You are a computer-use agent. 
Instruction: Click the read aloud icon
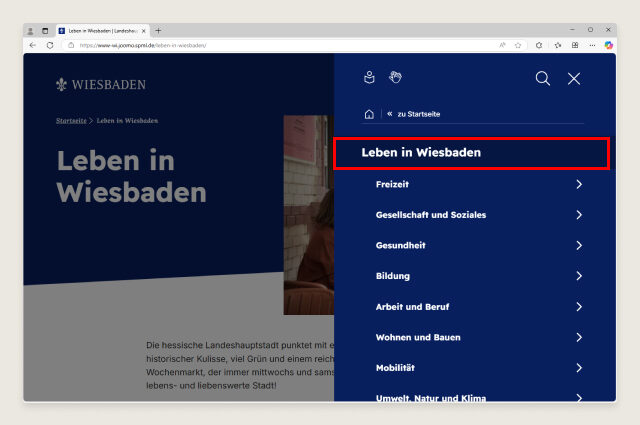502,45
